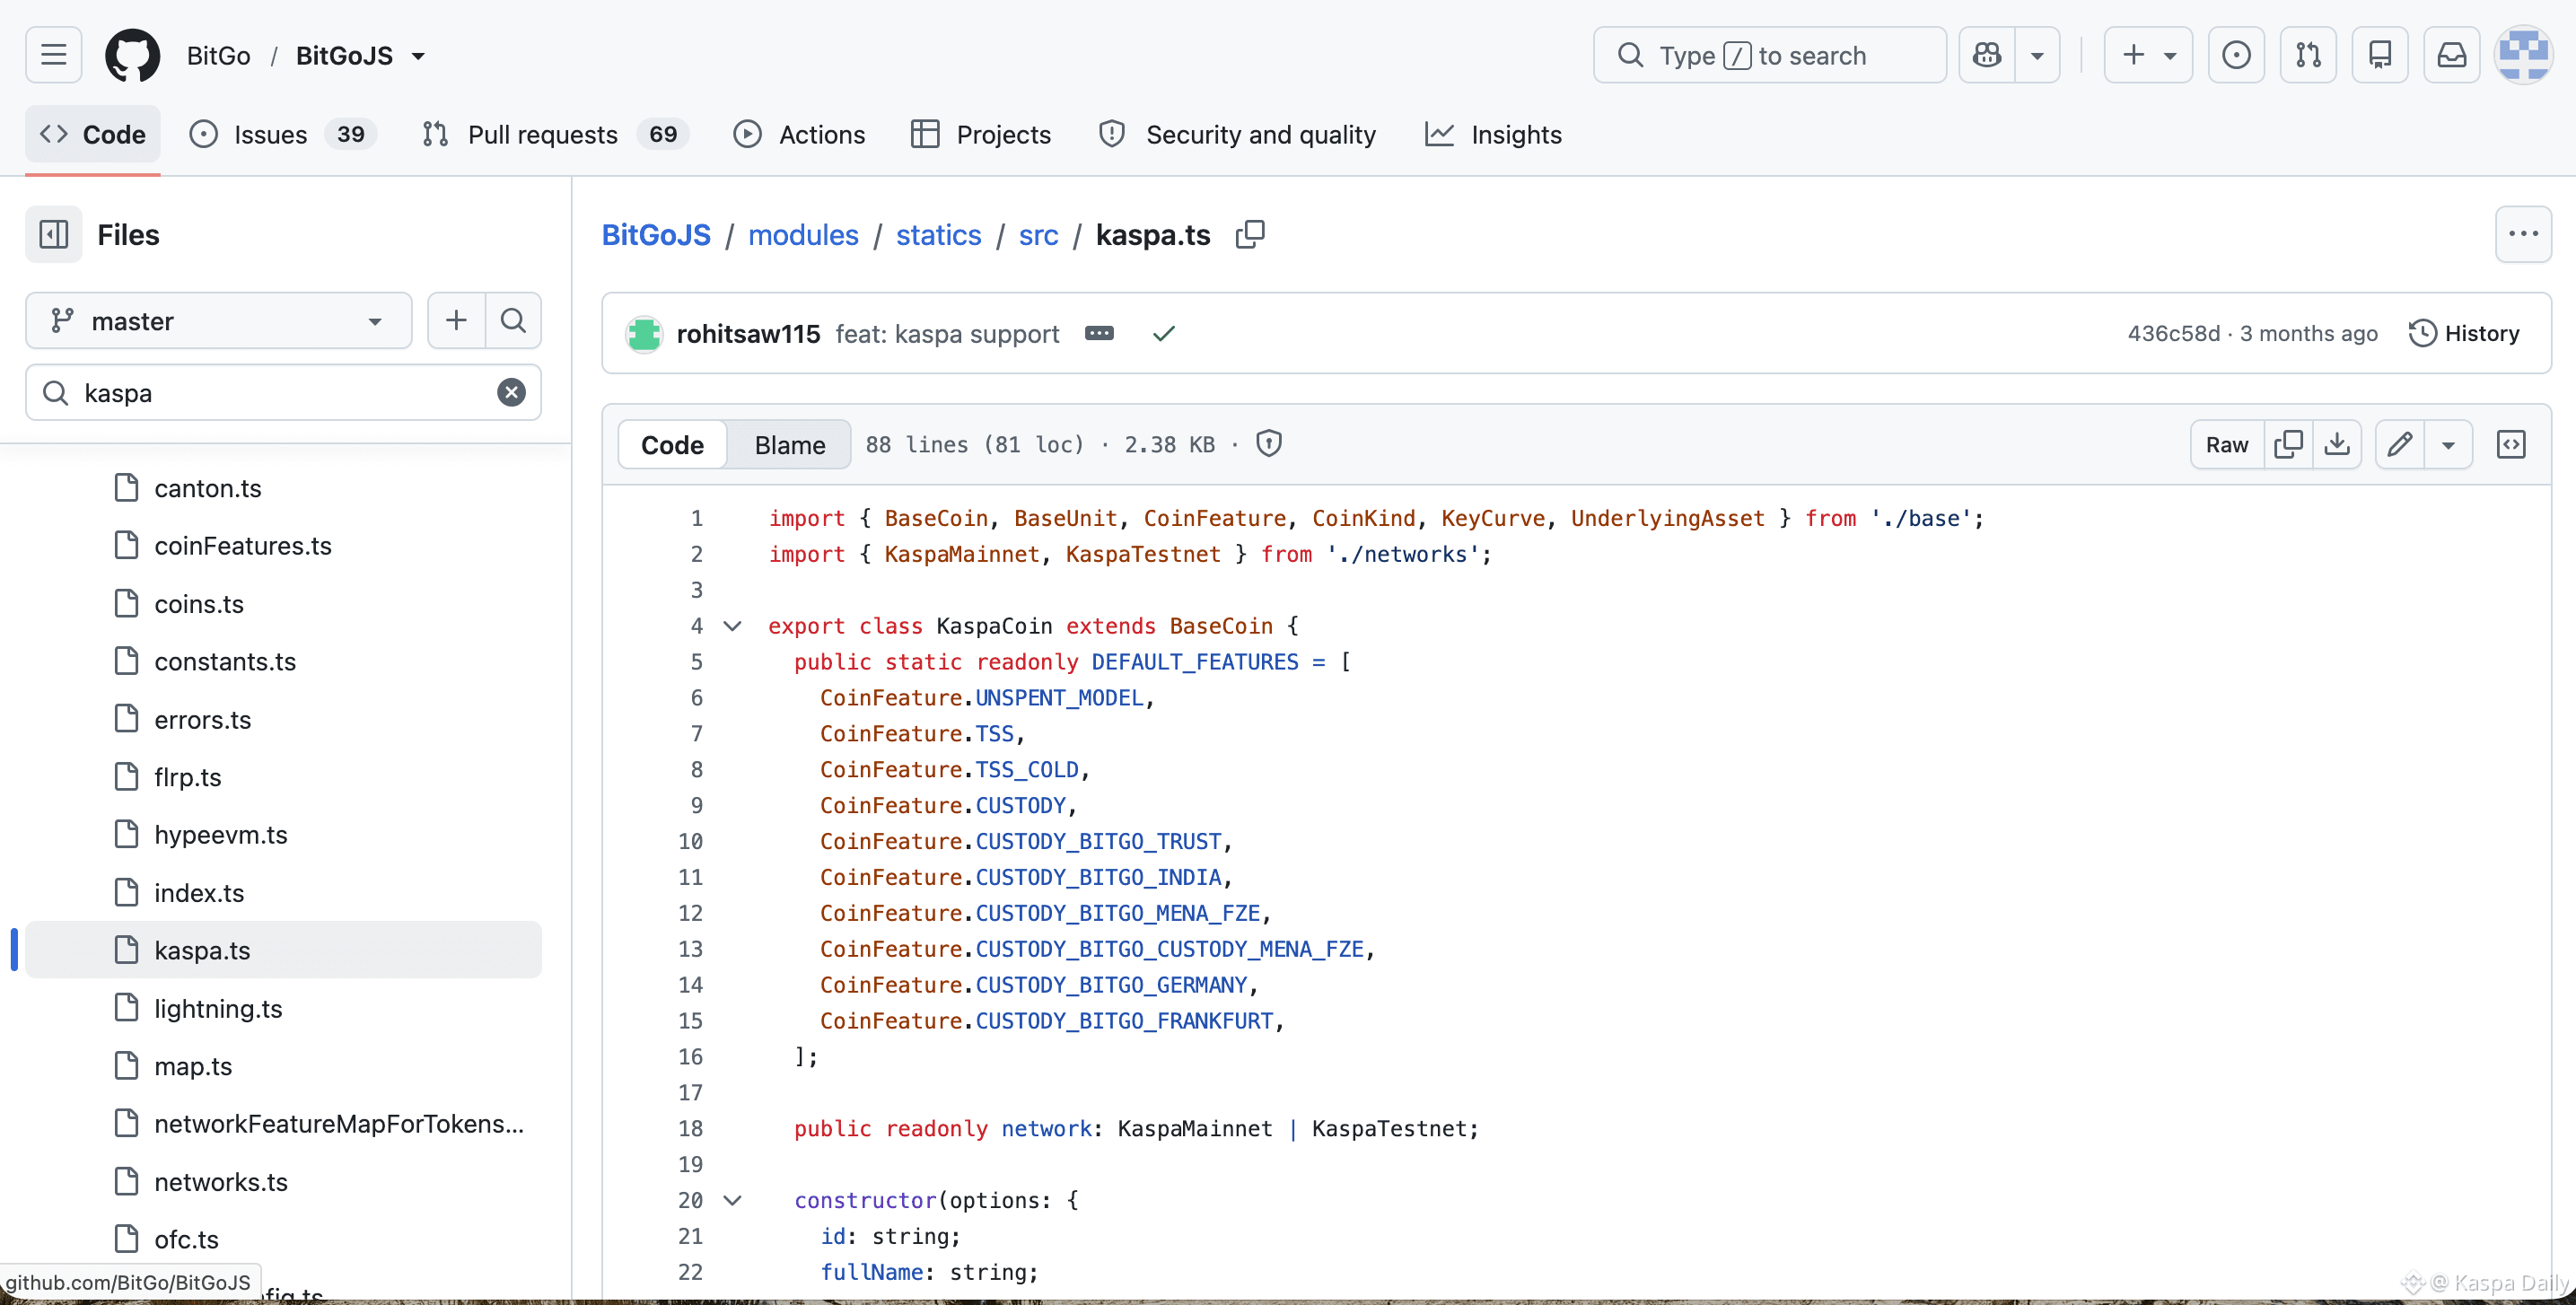Switch to the Code tab
This screenshot has height=1305, width=2576.
93,134
